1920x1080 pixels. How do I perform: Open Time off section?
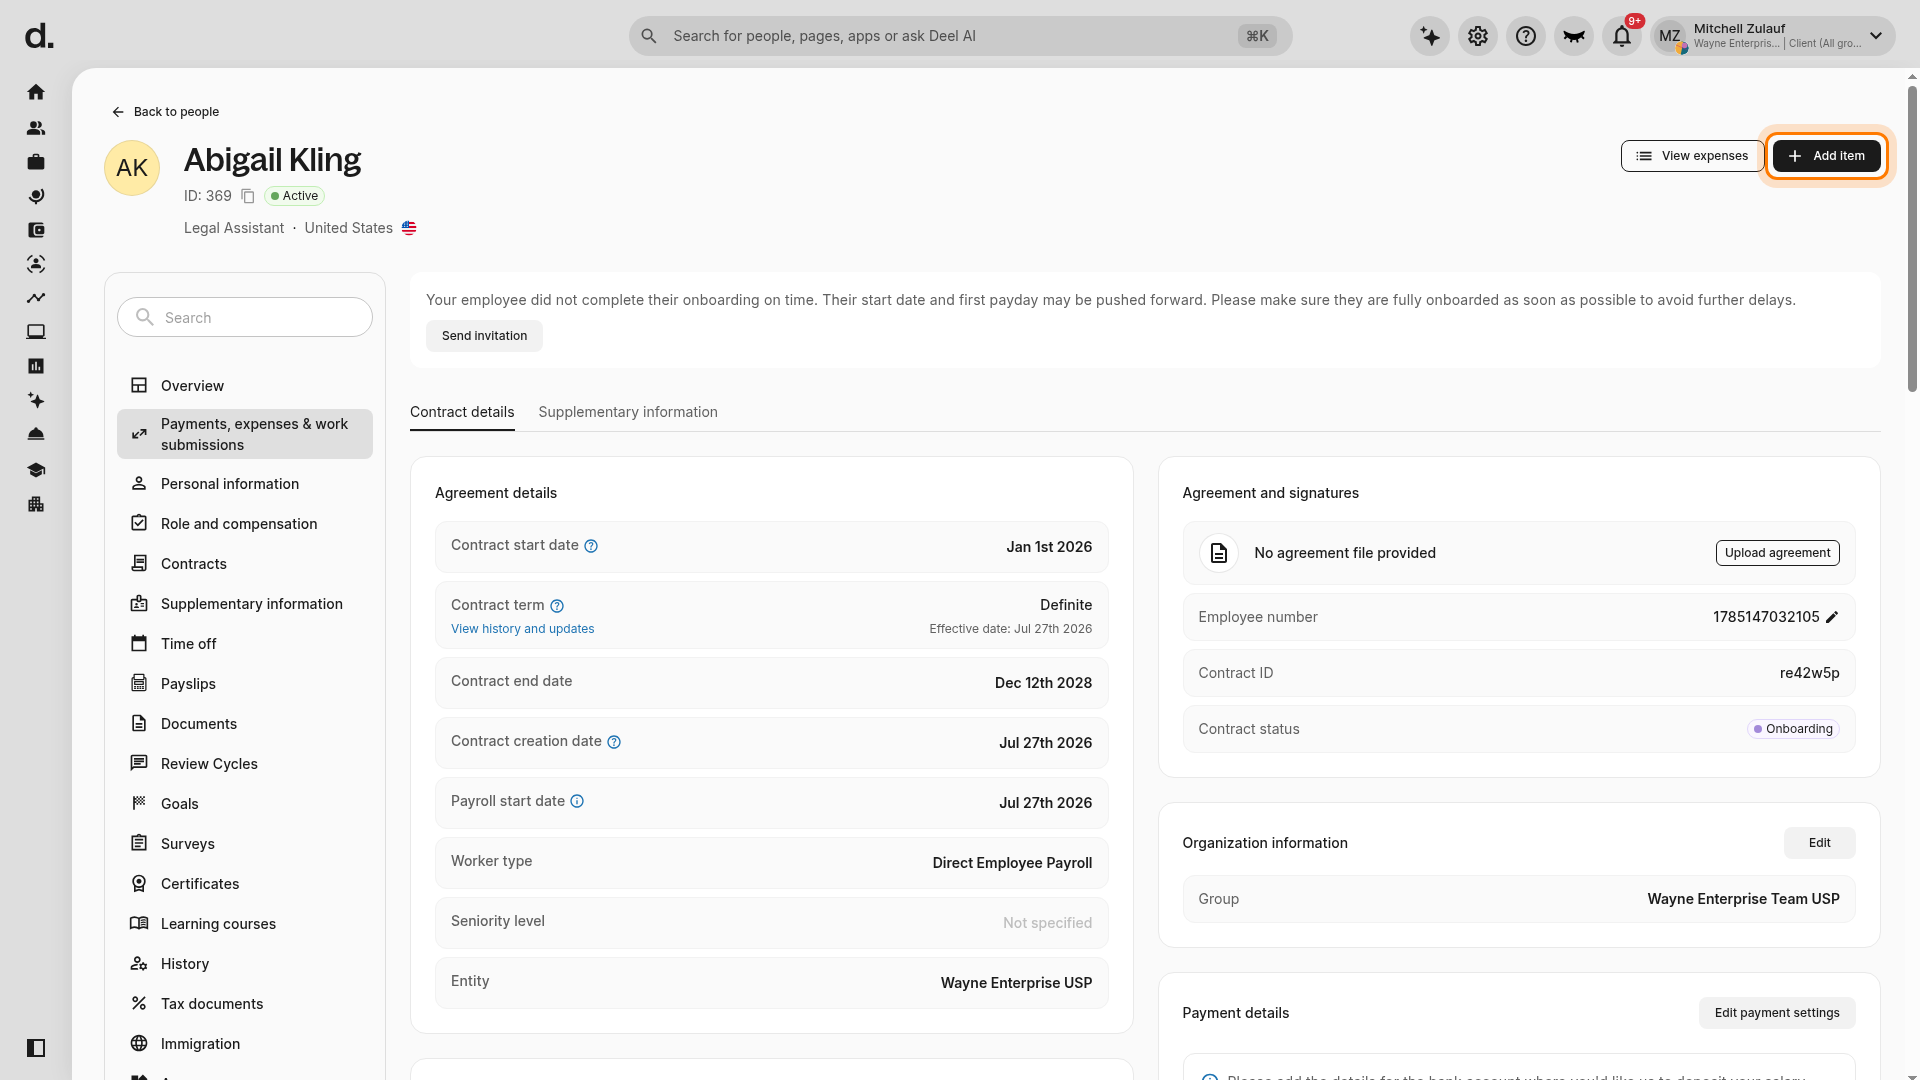click(x=245, y=644)
